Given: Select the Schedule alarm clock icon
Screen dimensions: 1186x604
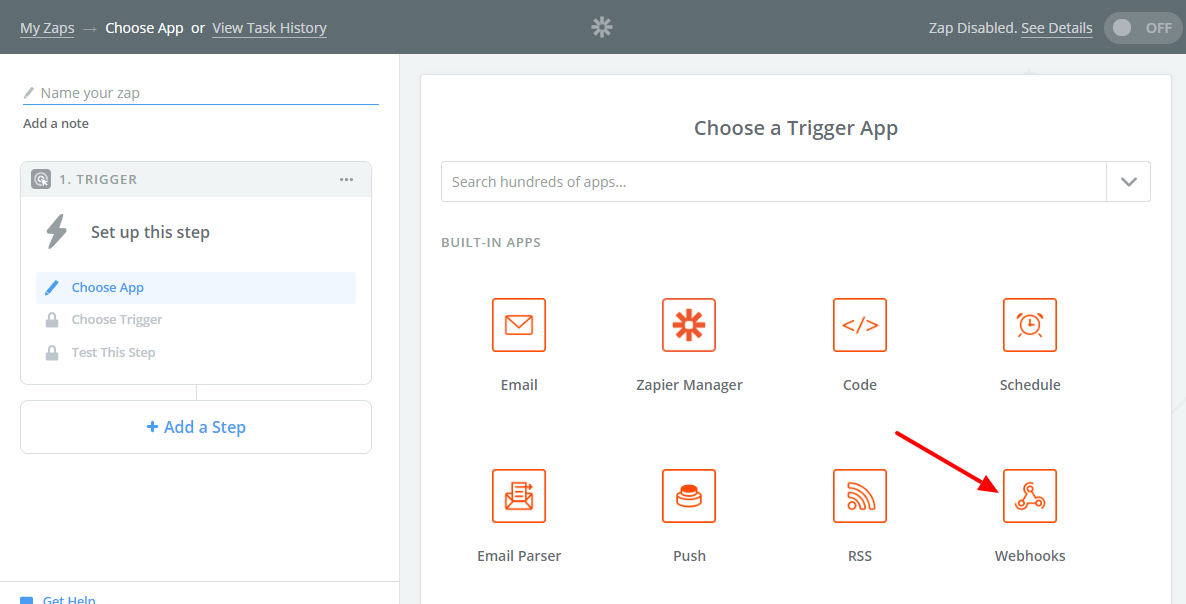Looking at the screenshot, I should pos(1030,325).
